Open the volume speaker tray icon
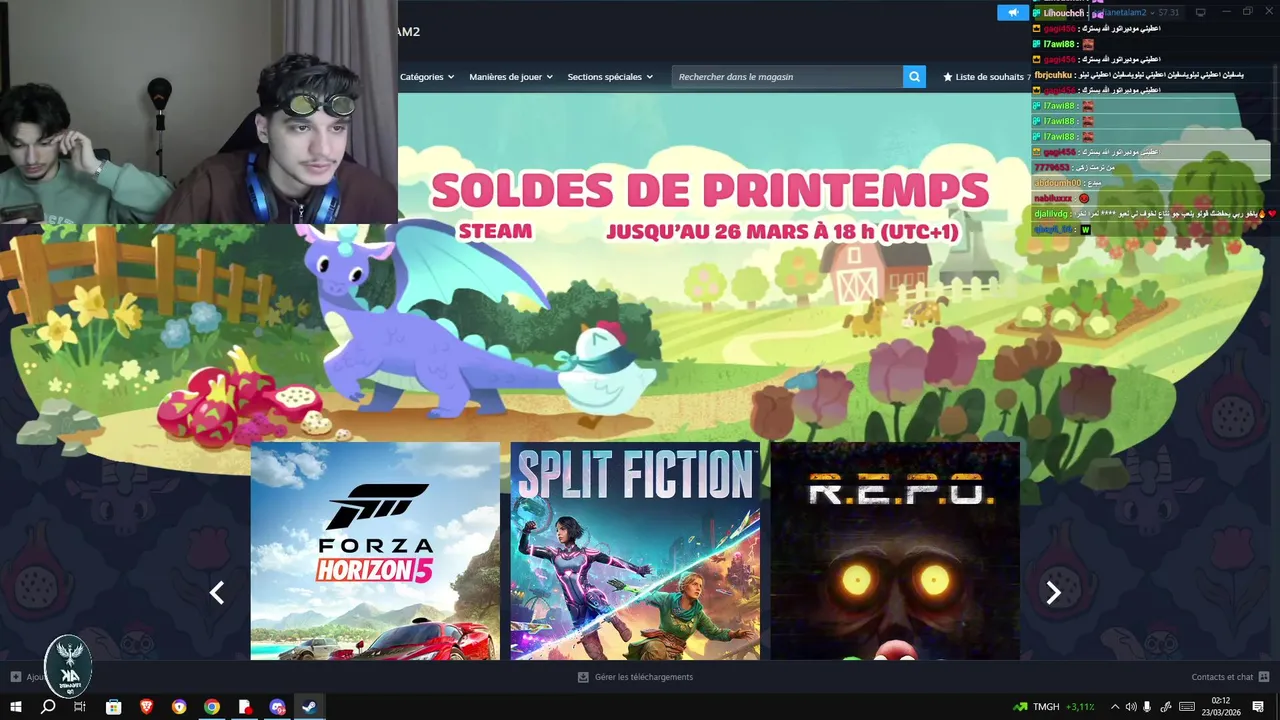 1131,707
